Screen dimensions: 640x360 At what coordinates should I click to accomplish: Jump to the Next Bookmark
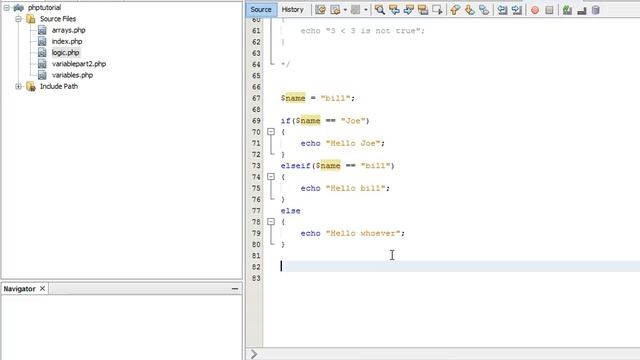(469, 10)
